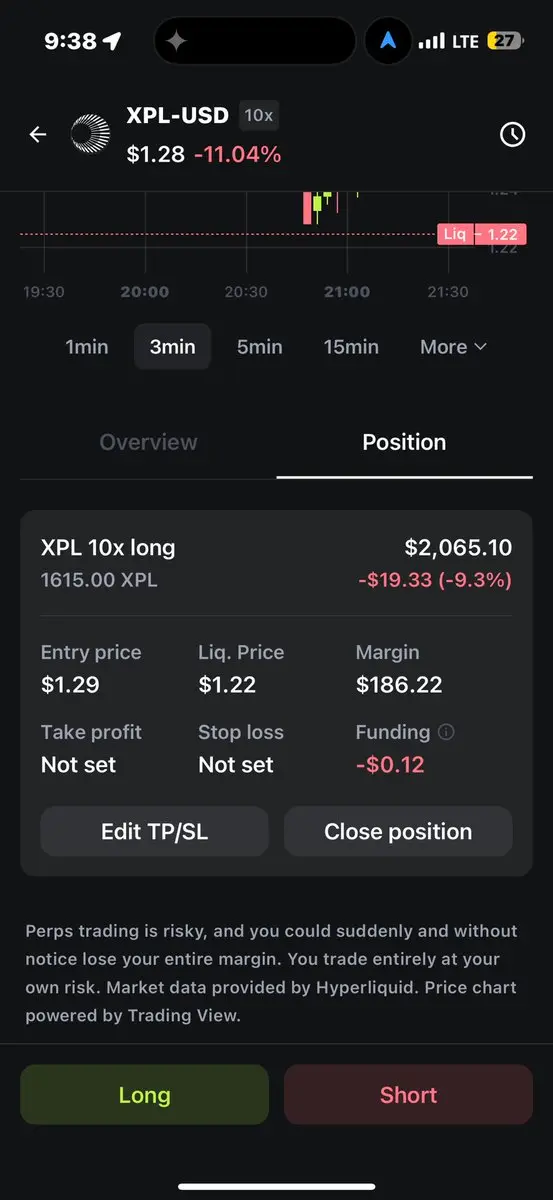
Task: Tap the 10x leverage badge
Action: 258,115
